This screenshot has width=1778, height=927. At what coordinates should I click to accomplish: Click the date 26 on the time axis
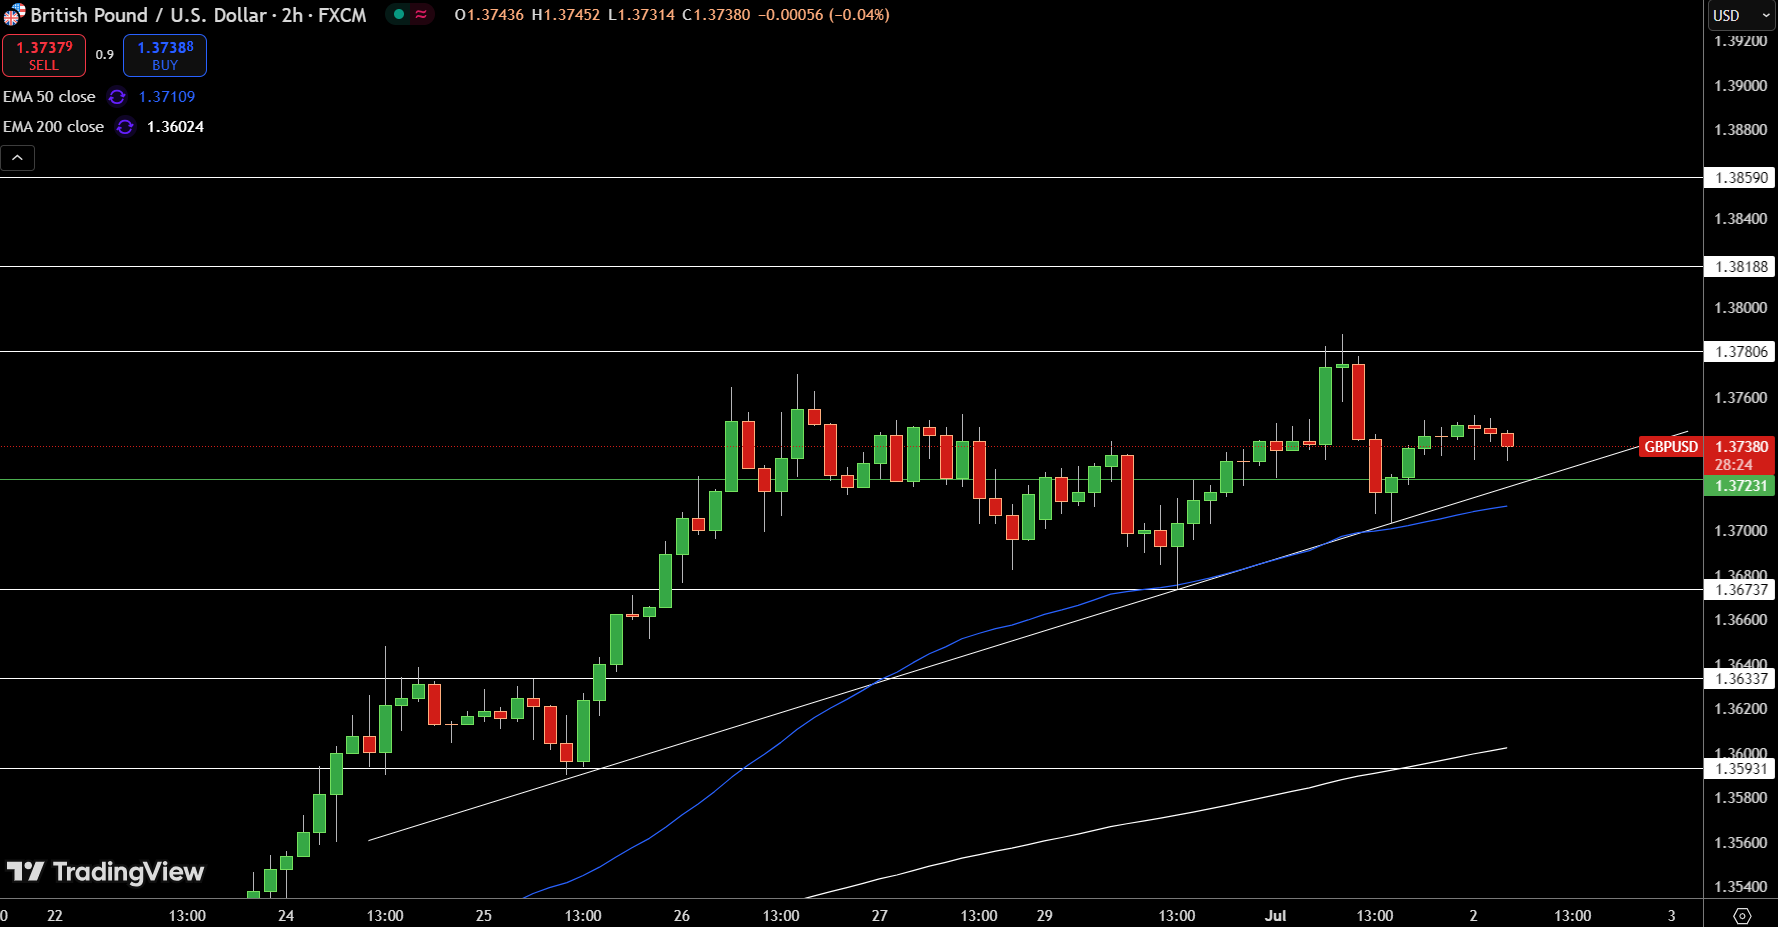[682, 916]
